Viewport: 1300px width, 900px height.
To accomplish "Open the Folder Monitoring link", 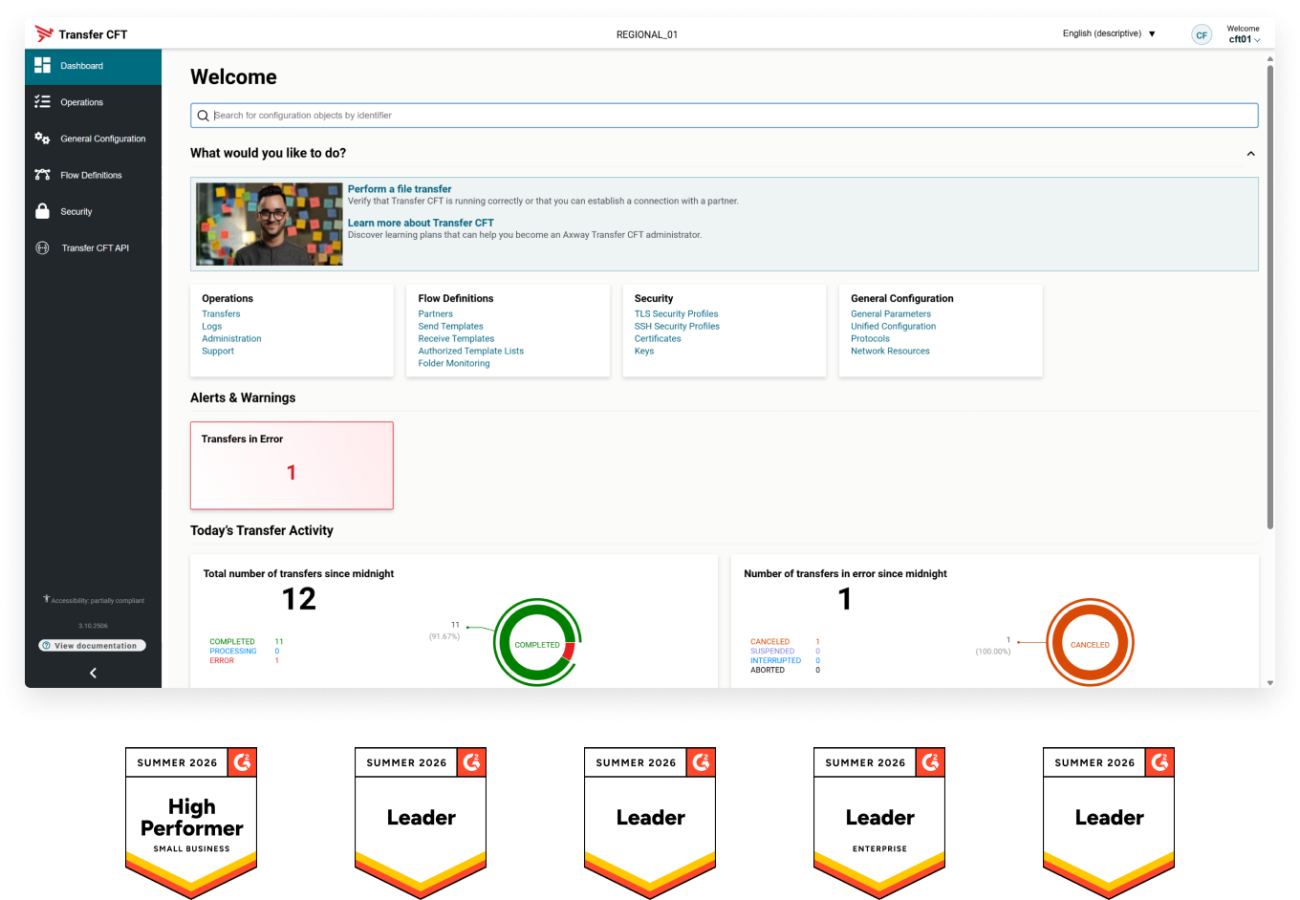I will tap(454, 363).
